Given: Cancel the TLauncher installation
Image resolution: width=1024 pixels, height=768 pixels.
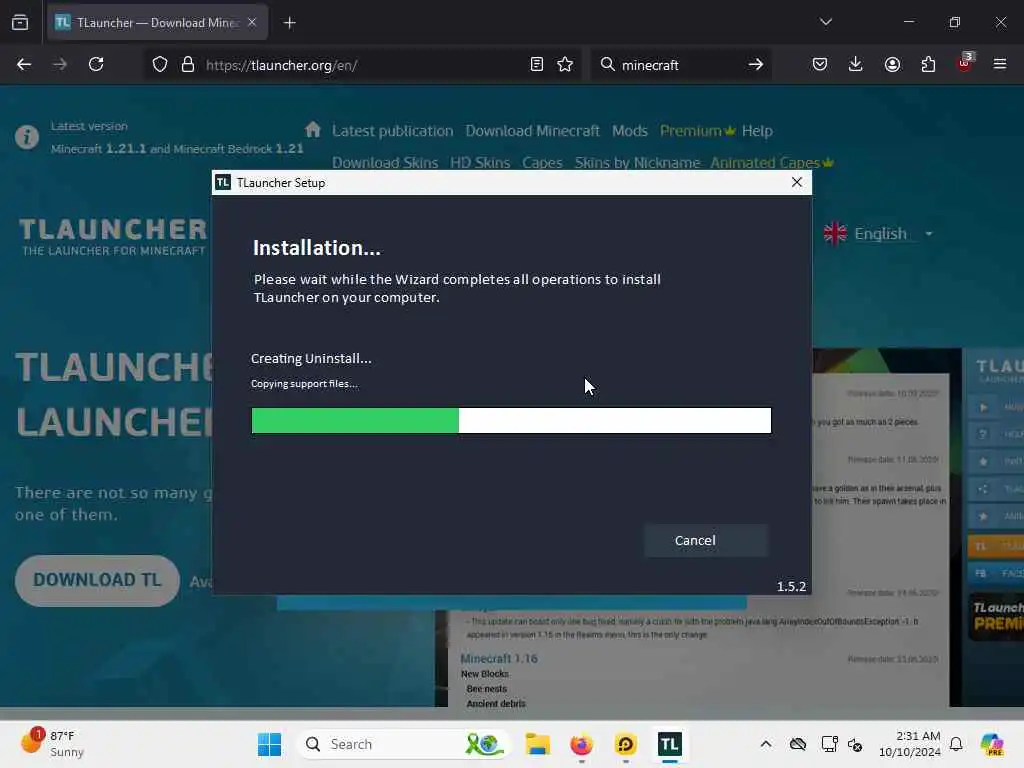Looking at the screenshot, I should click(706, 541).
